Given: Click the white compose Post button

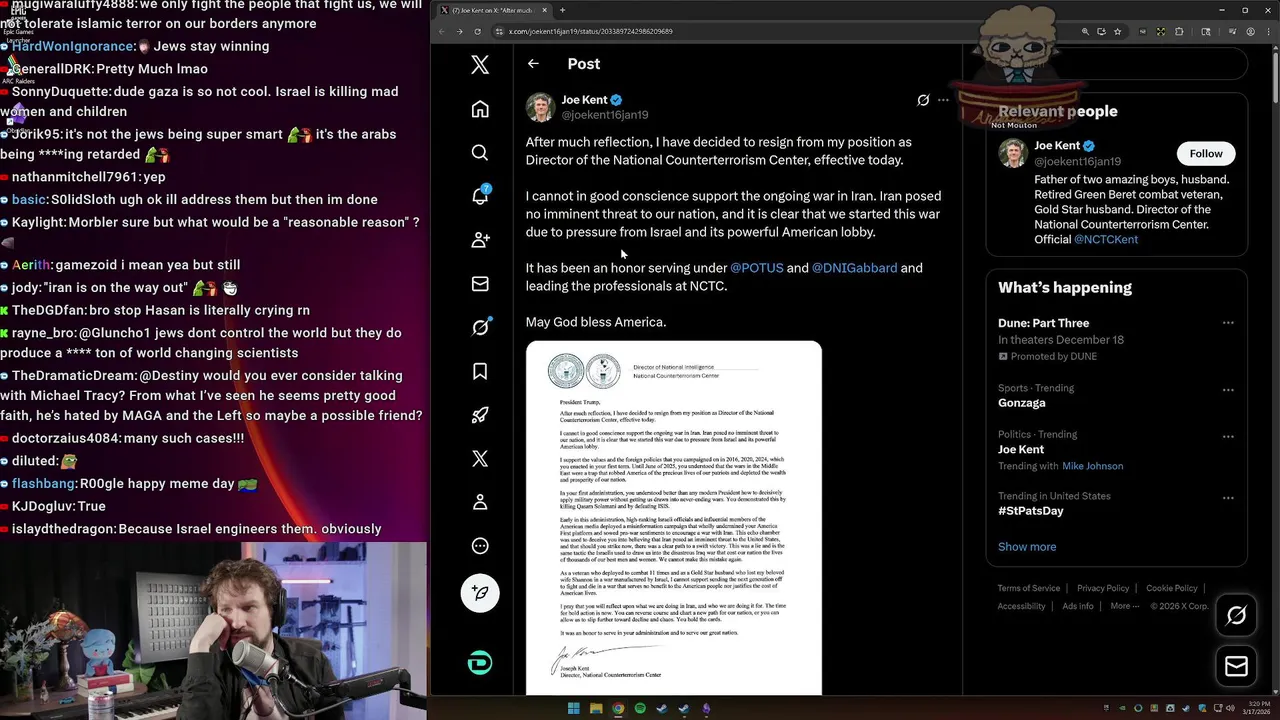Looking at the screenshot, I should pos(480,593).
